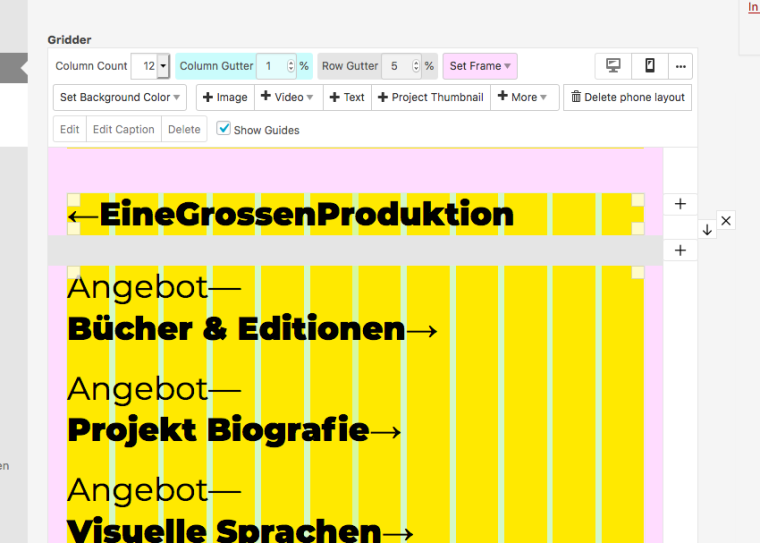Open the three-dots options menu
The width and height of the screenshot is (760, 543).
[681, 66]
